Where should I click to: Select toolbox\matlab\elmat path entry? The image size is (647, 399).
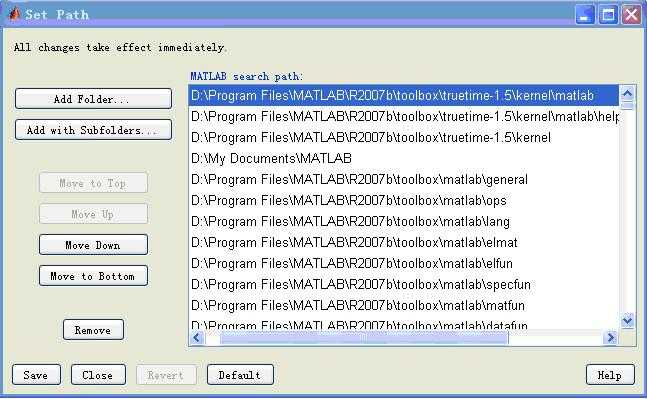point(404,243)
